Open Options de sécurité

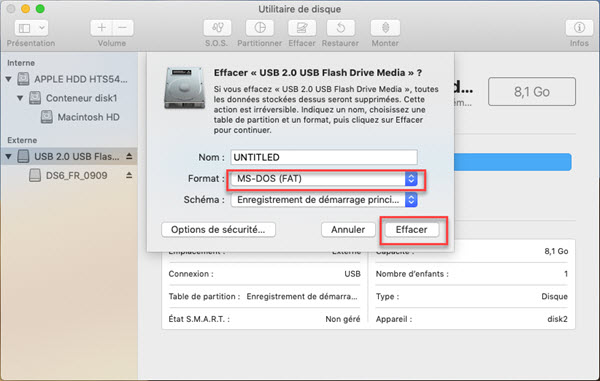pyautogui.click(x=218, y=230)
